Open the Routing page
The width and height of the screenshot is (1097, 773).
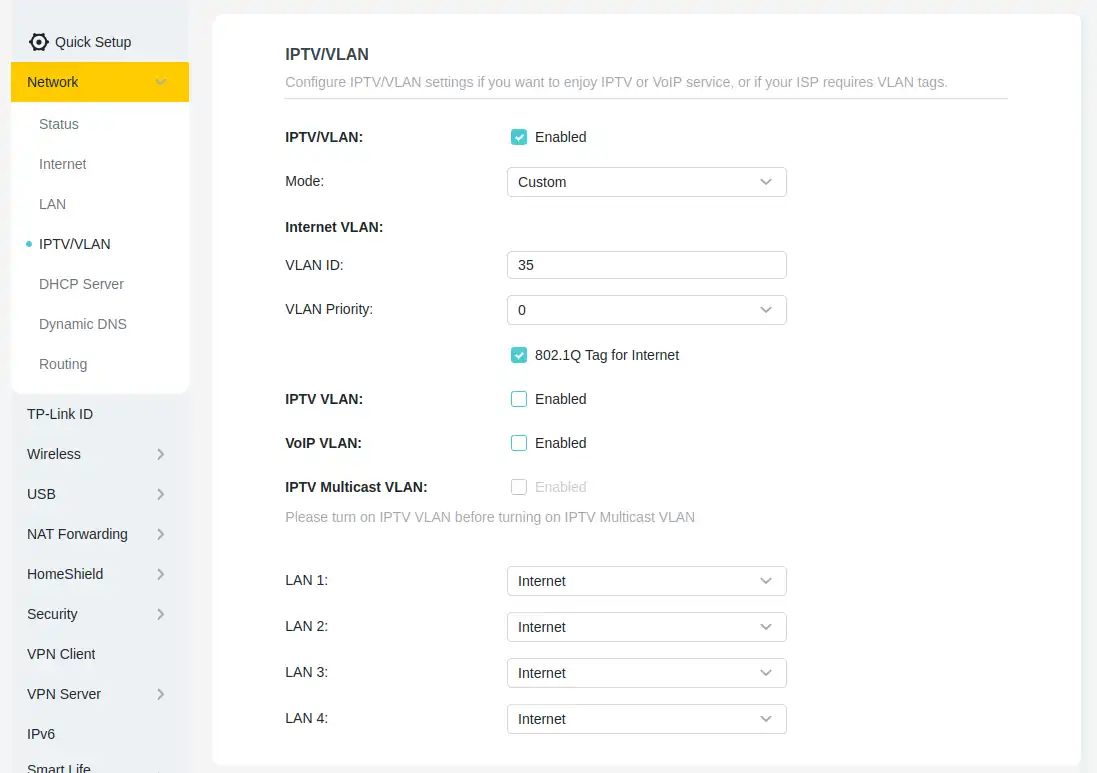click(63, 364)
